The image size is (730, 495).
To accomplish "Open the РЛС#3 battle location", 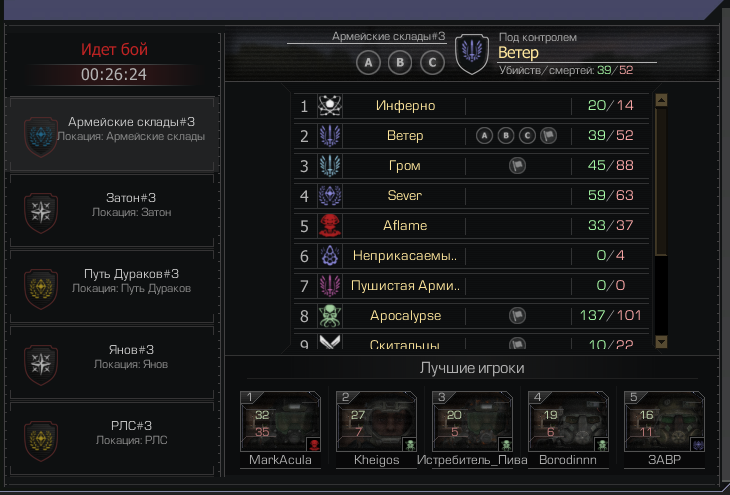I will point(112,439).
